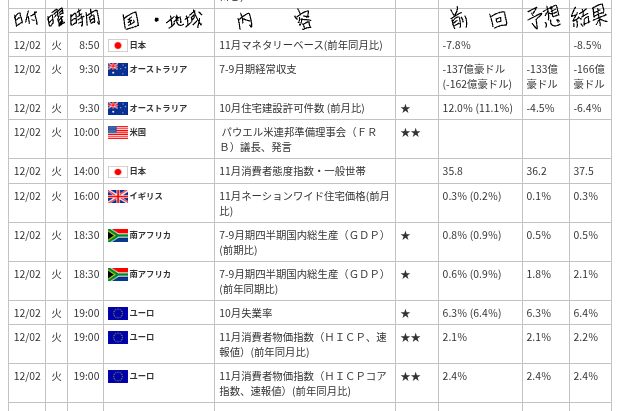Click the US flag in the 10:00 row

click(x=117, y=132)
